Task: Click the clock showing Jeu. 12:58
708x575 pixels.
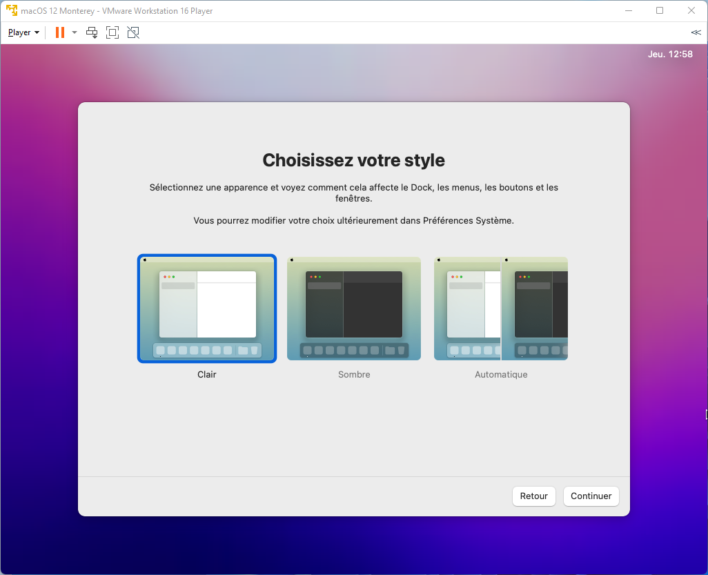Action: click(670, 54)
